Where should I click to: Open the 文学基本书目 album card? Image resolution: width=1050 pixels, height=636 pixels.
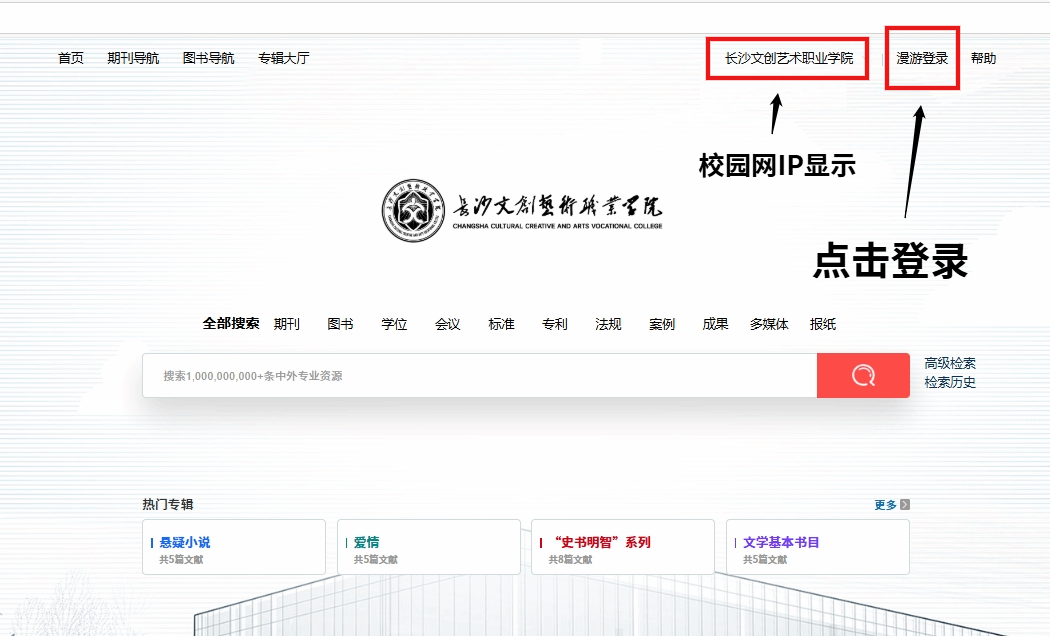[818, 547]
